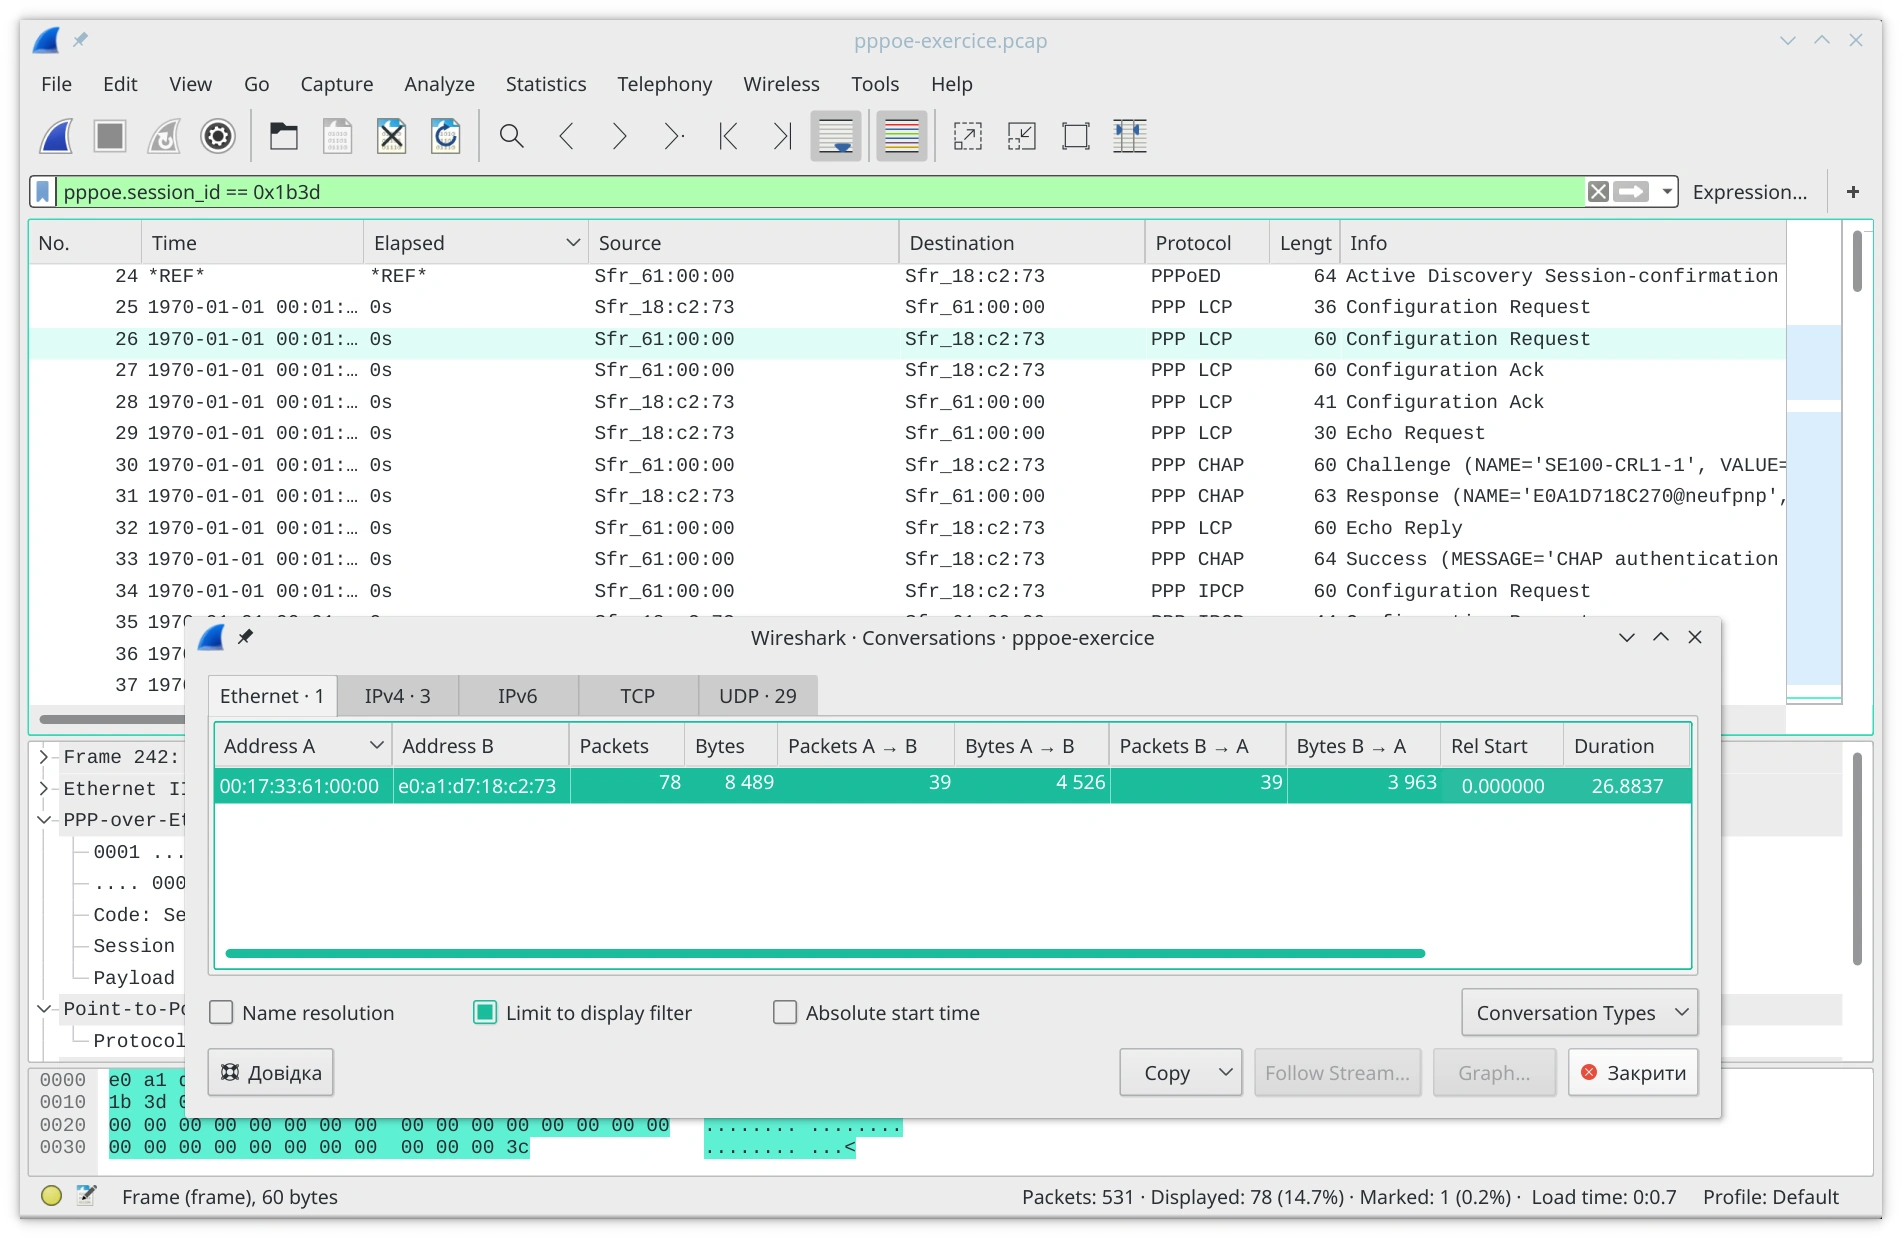This screenshot has width=1902, height=1239.
Task: Click the reload capture file icon
Action: point(446,136)
